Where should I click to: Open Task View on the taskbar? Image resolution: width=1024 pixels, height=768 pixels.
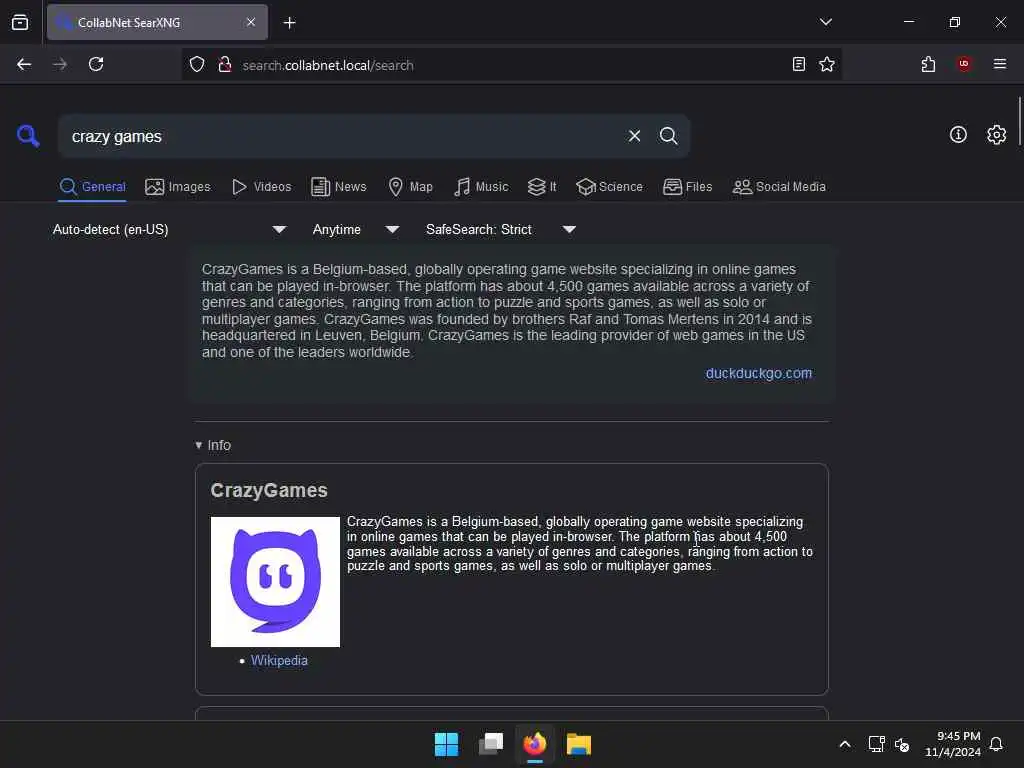point(491,744)
